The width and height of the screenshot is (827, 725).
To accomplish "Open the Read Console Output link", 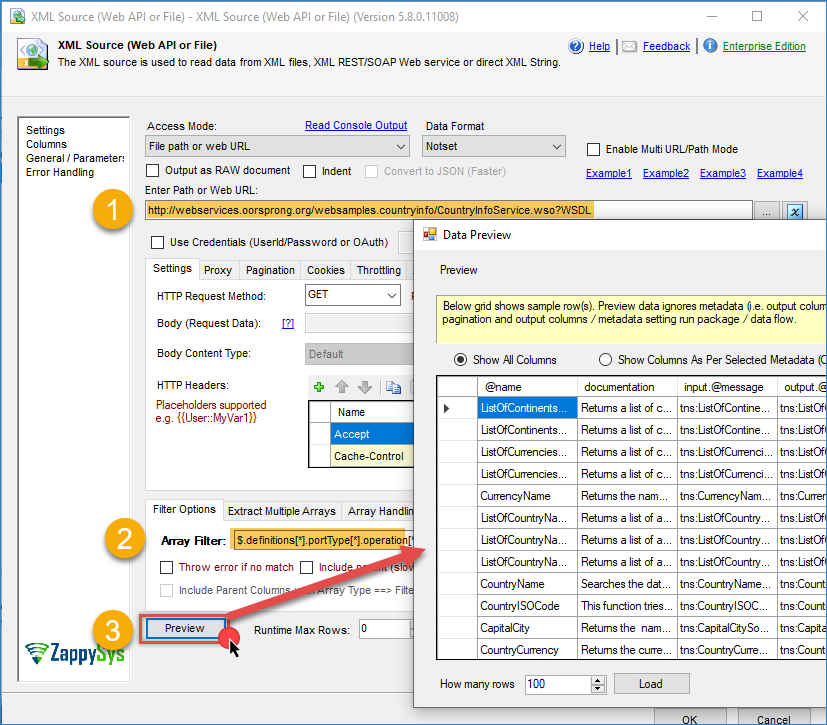I will (x=356, y=126).
